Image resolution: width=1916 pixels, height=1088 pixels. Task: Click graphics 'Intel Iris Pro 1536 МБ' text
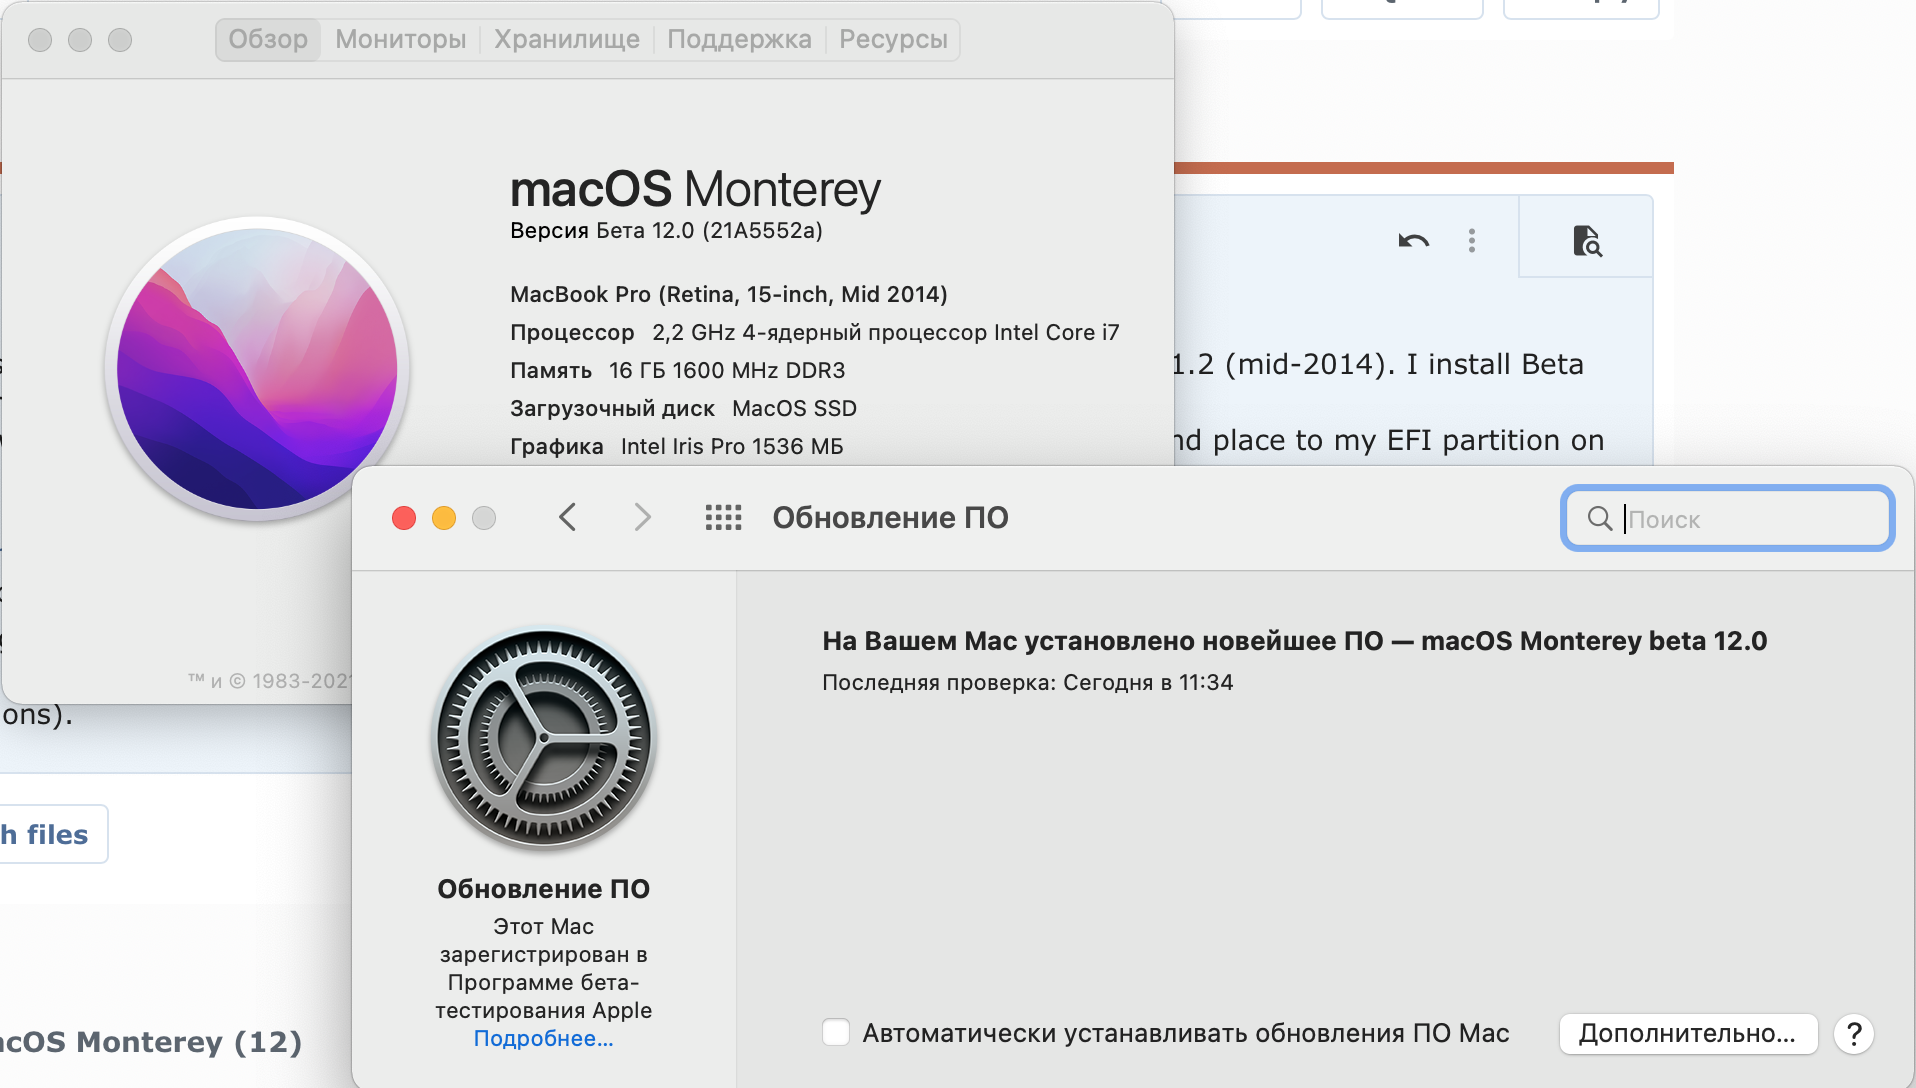tap(732, 446)
